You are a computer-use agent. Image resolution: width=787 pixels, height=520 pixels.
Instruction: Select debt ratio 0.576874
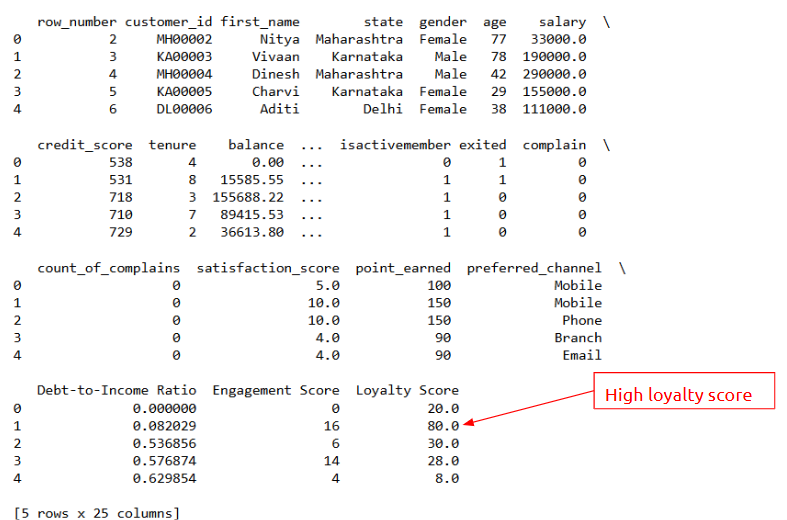click(x=165, y=461)
